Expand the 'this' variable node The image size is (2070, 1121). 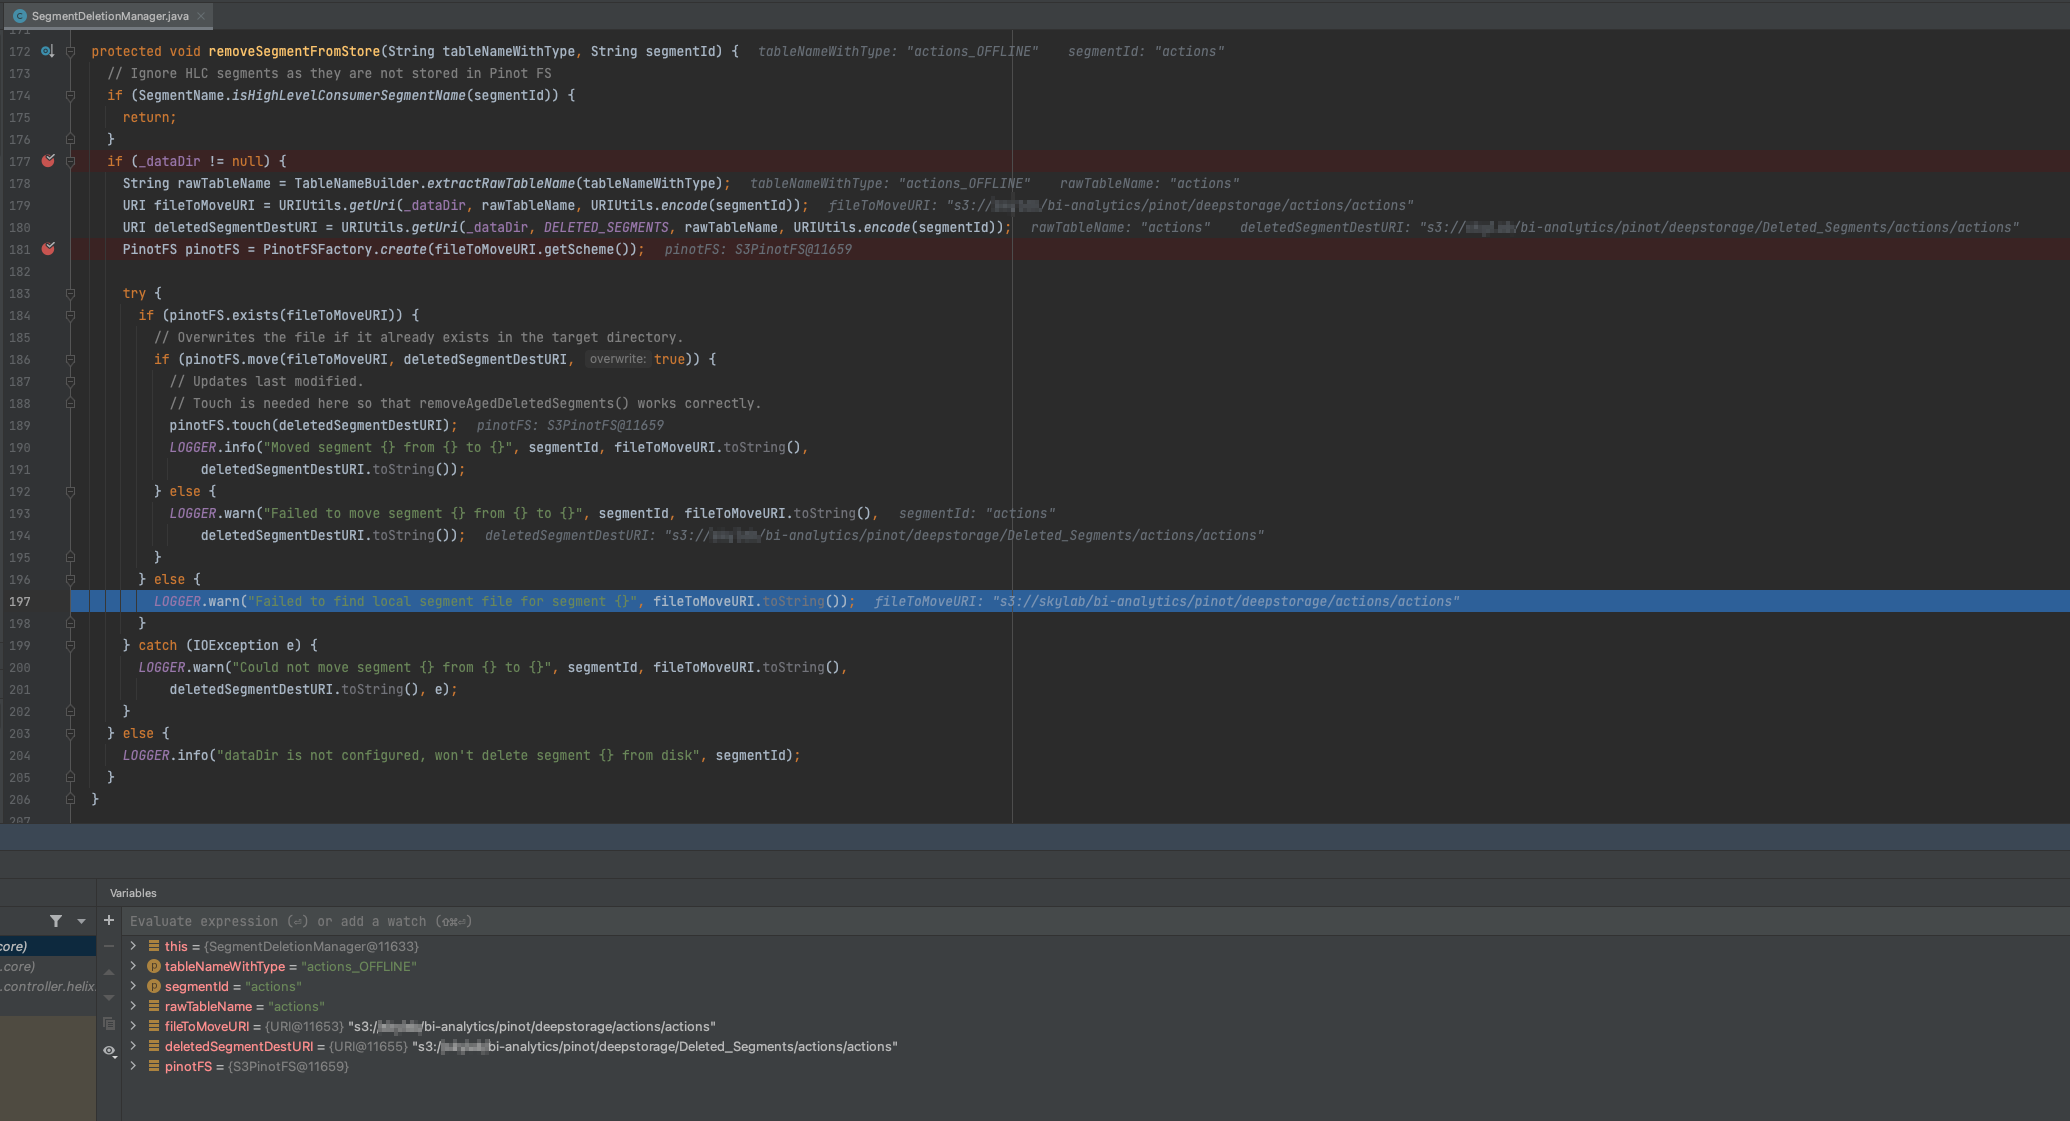[x=133, y=946]
